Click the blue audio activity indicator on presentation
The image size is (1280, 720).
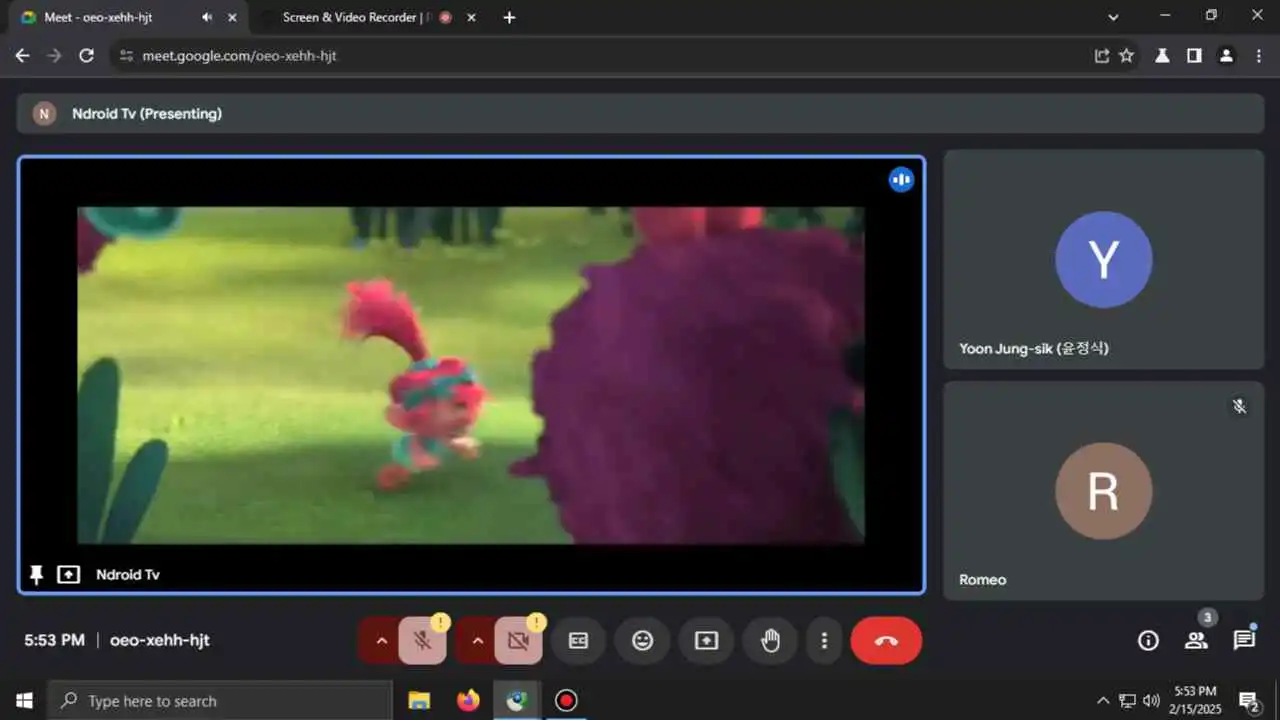[x=901, y=180]
